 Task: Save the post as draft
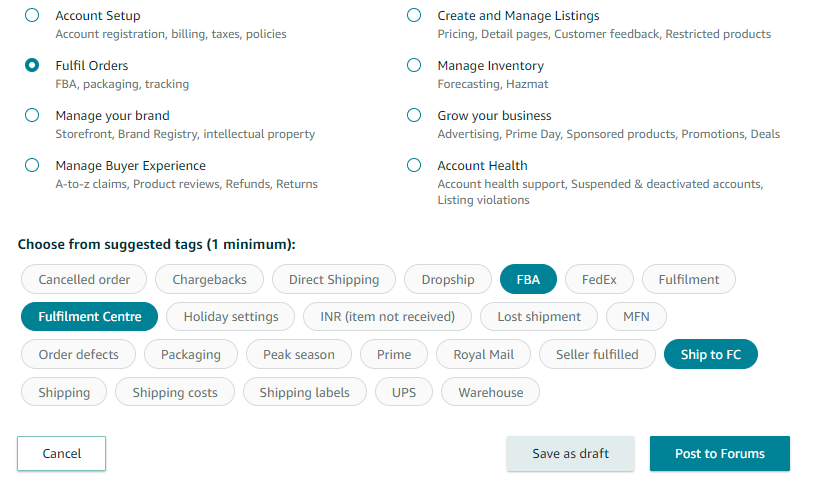(x=570, y=453)
